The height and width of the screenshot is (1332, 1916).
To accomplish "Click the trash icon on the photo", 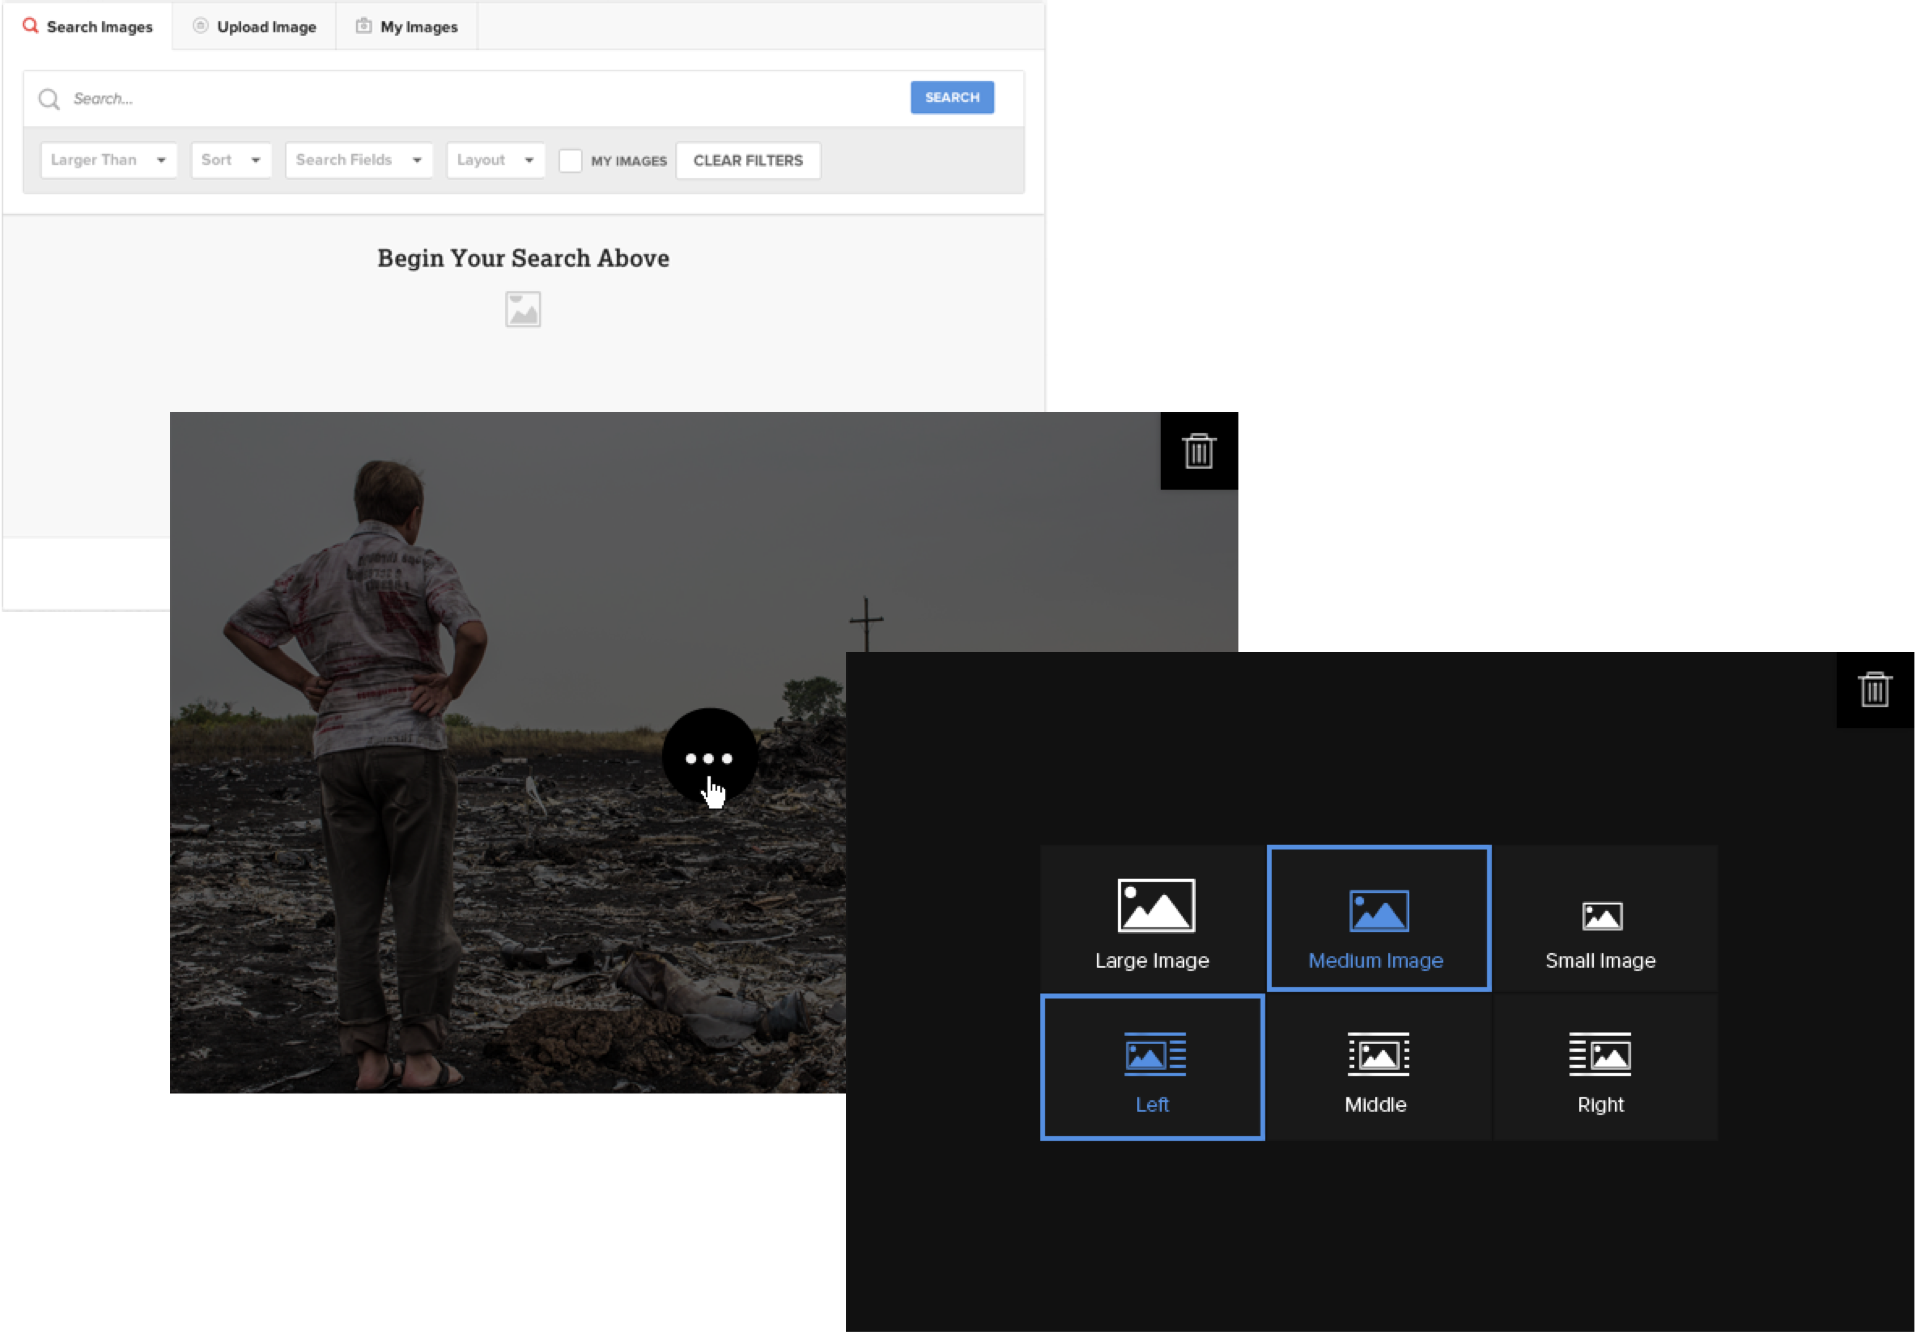I will 1198,451.
